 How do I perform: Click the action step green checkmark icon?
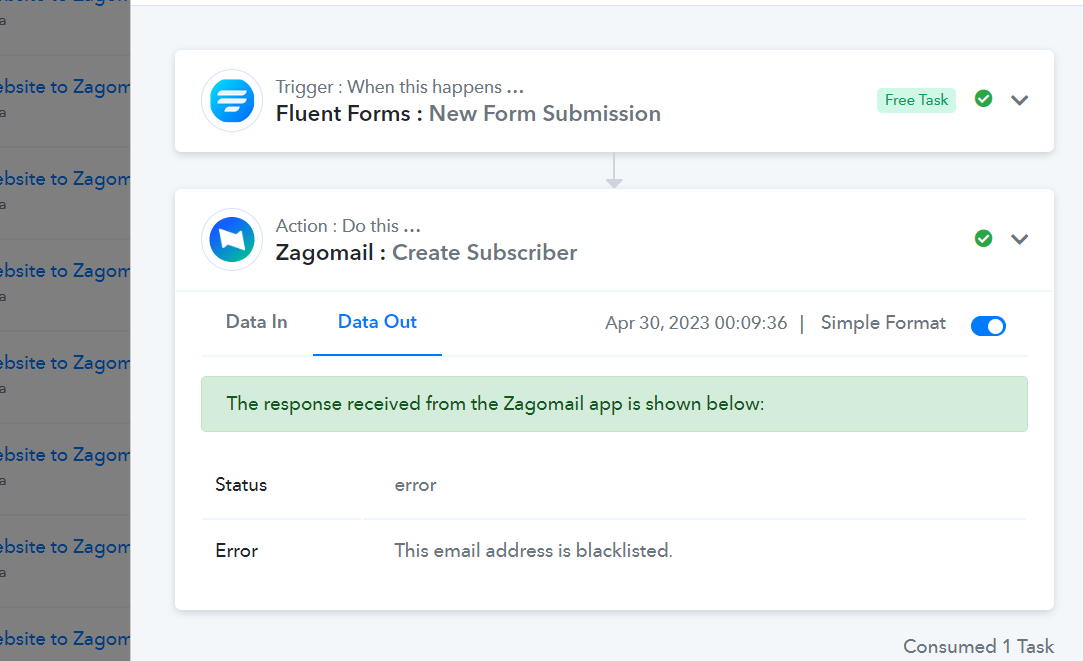pyautogui.click(x=984, y=238)
